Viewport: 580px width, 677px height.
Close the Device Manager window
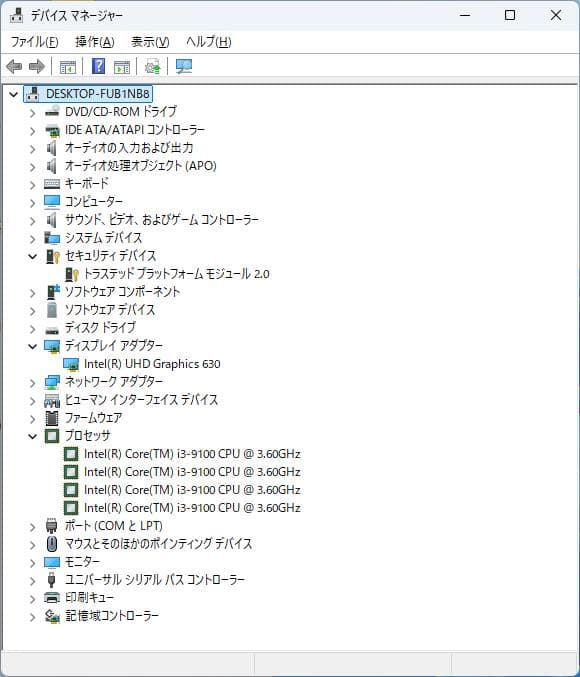point(556,16)
